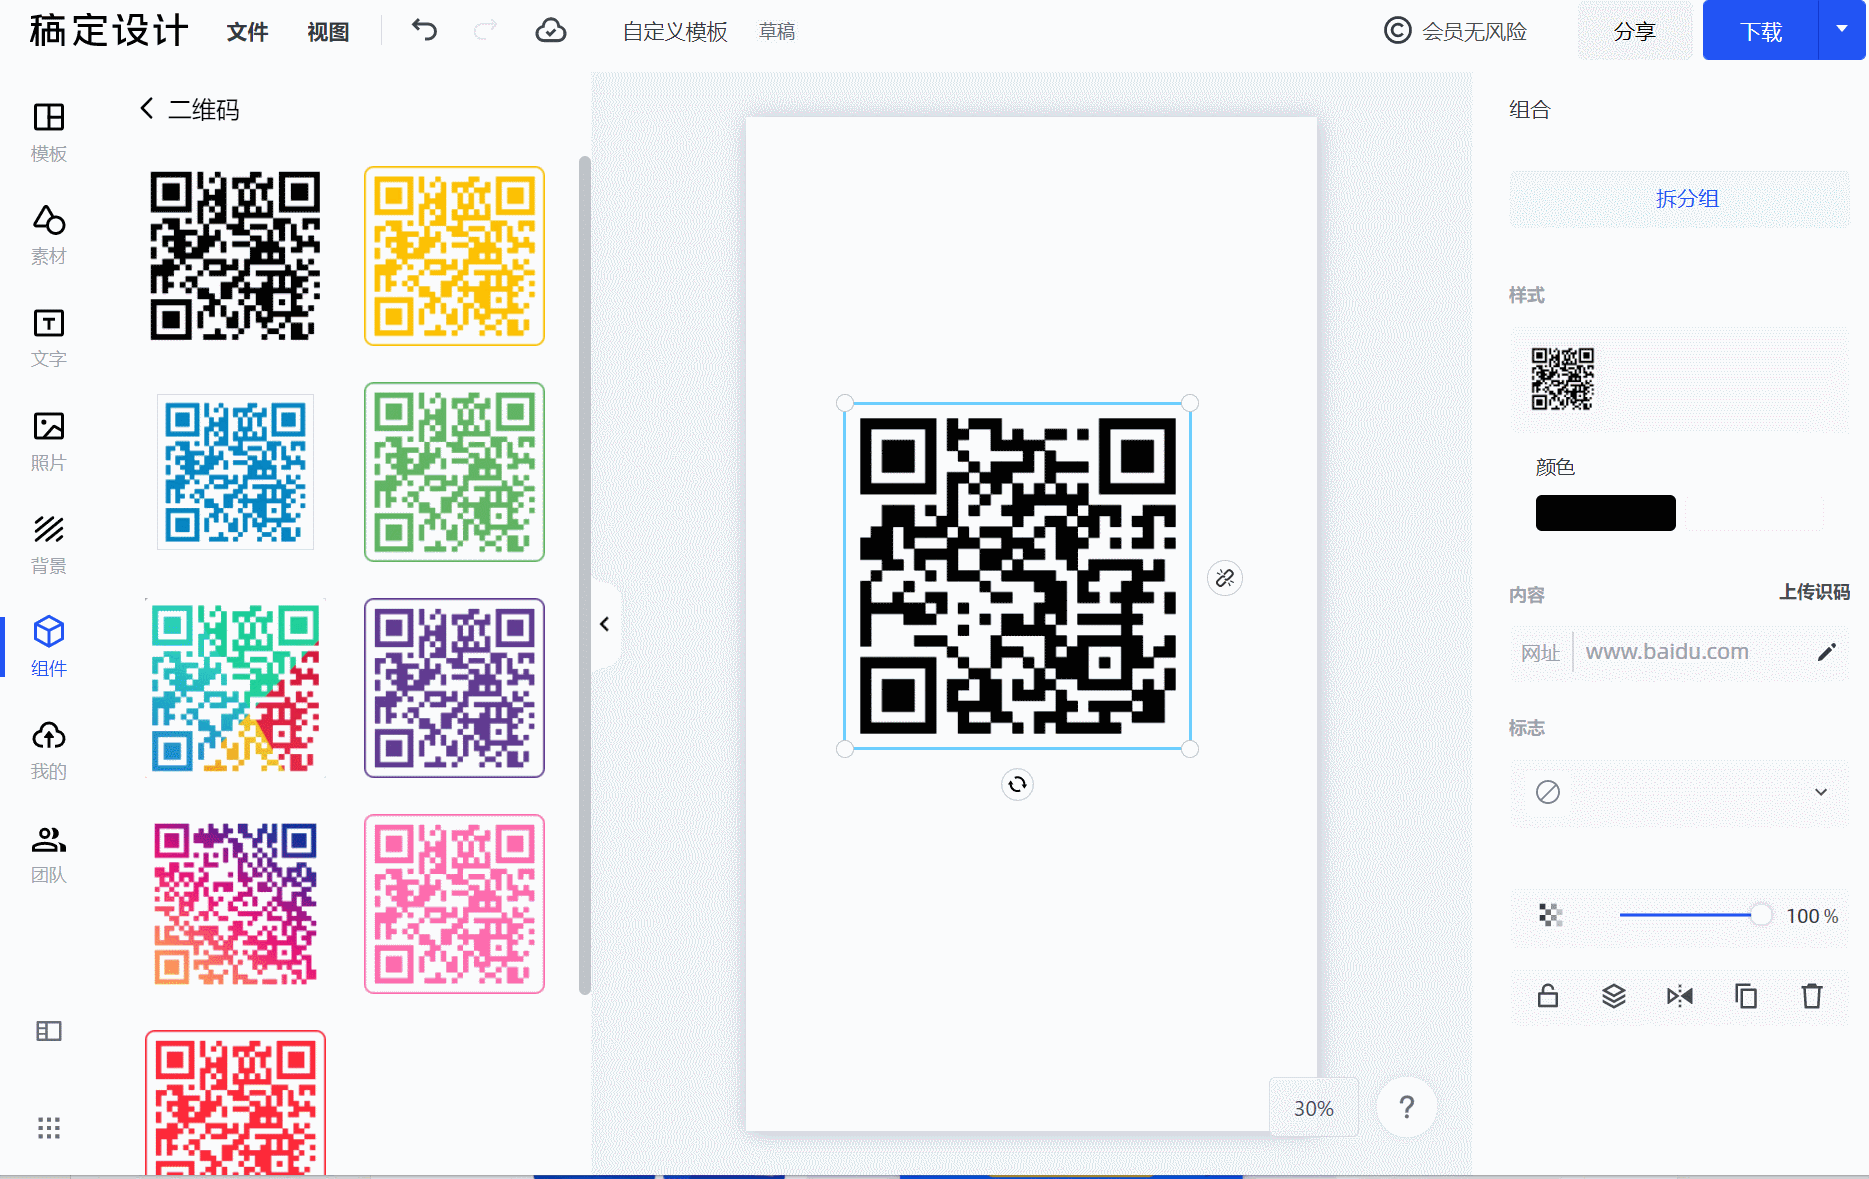The height and width of the screenshot is (1179, 1869).
Task: Open the 模板 templates sidebar tab
Action: 48,132
